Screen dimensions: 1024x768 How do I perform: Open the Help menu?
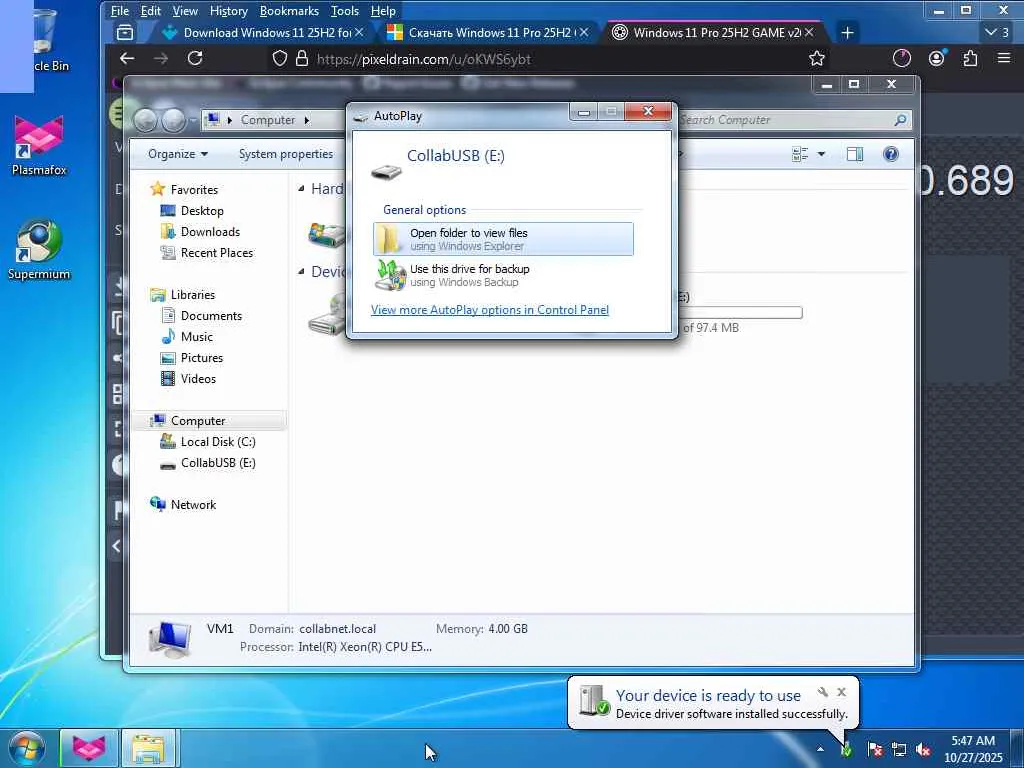click(383, 10)
